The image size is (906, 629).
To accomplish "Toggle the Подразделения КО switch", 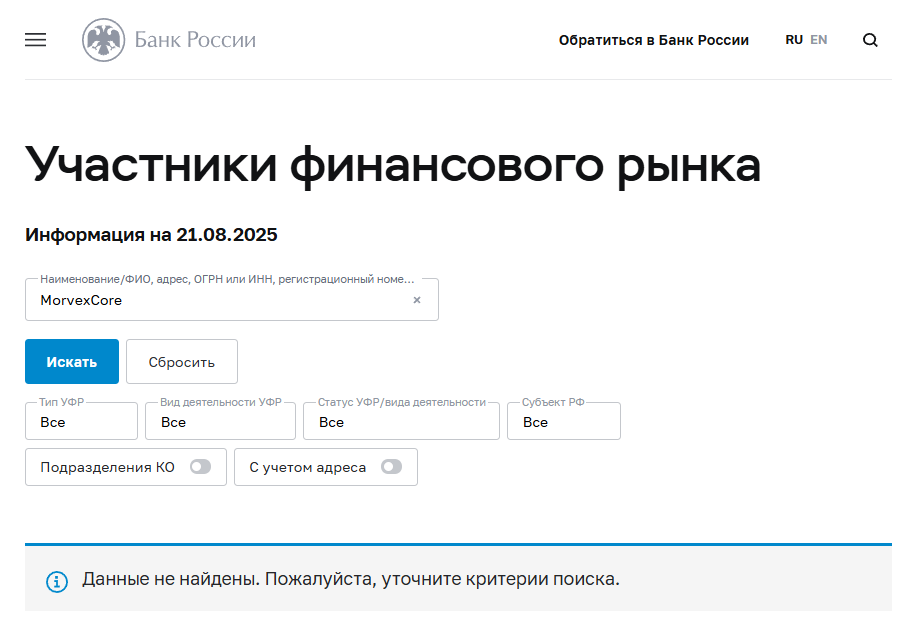I will click(200, 467).
